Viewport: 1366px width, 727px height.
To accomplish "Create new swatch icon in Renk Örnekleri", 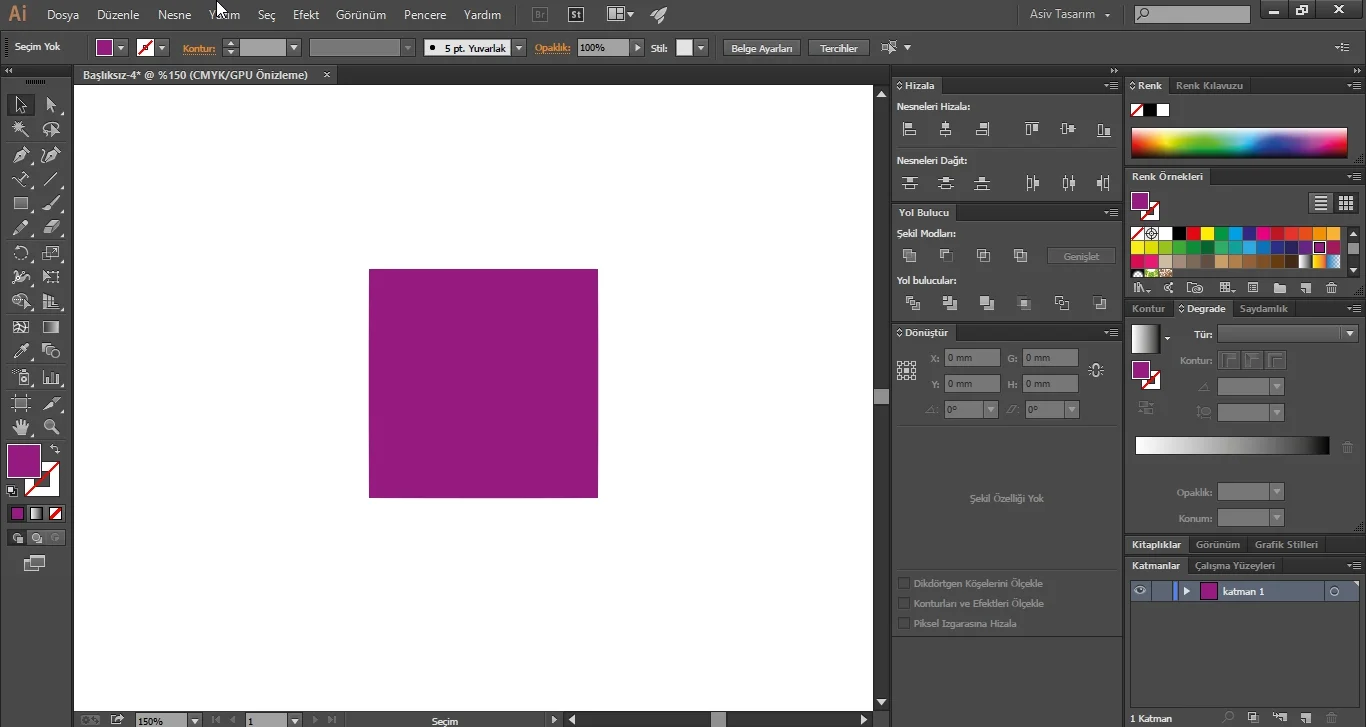I will coord(1305,288).
